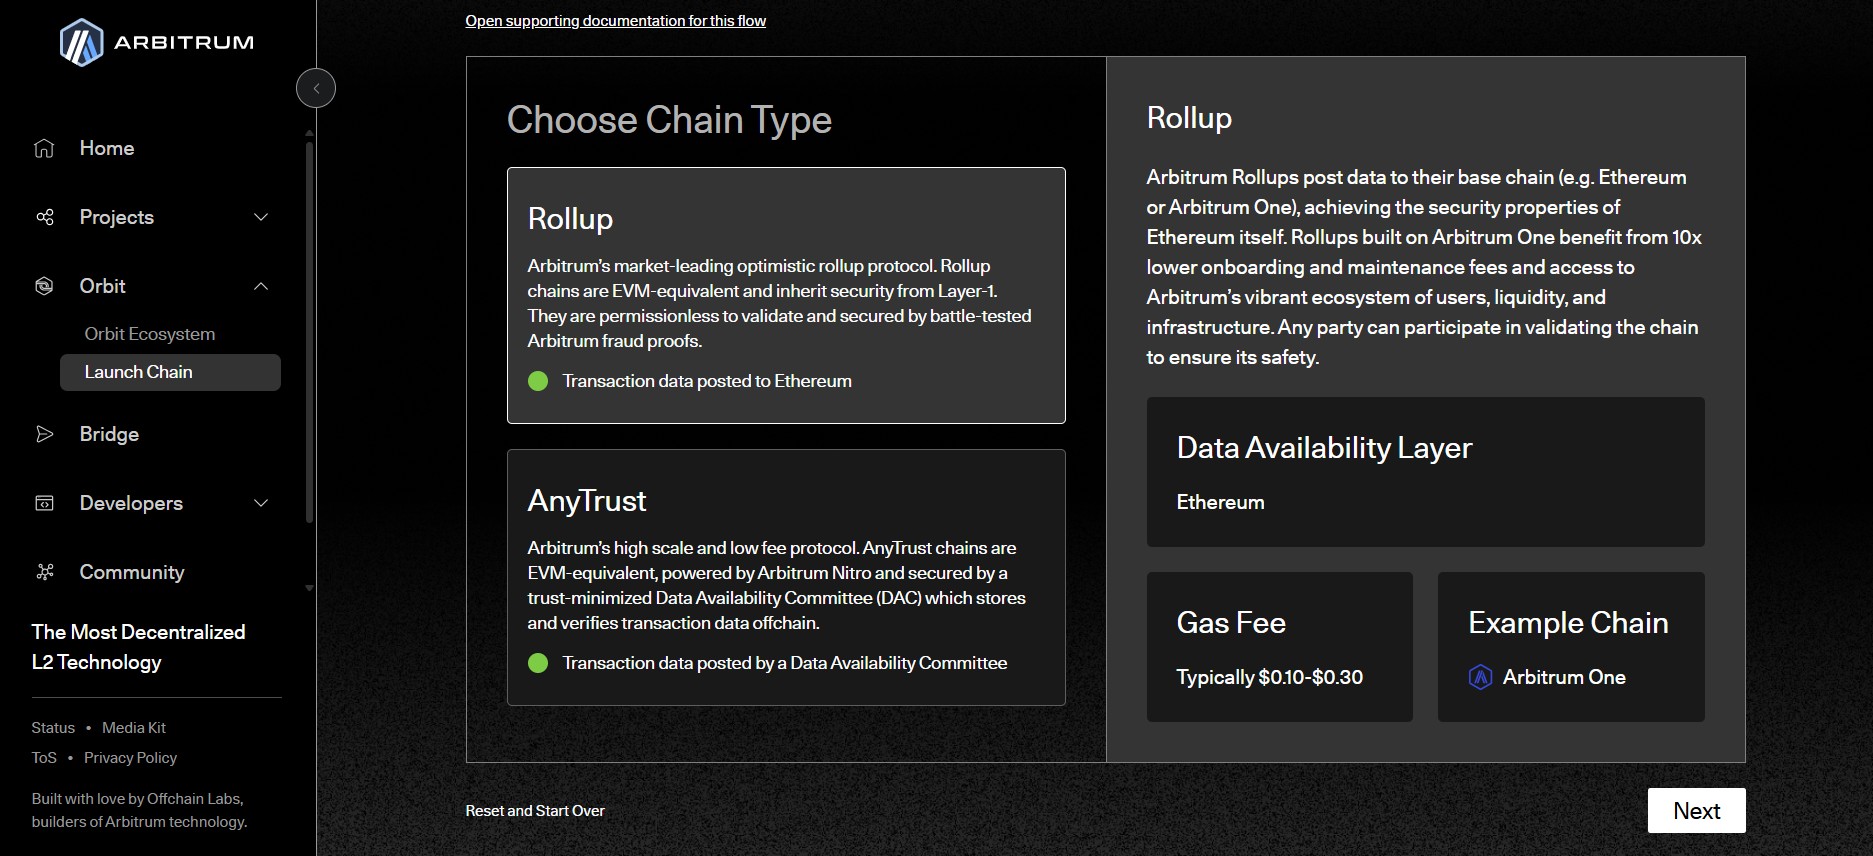Click the green dot in AnyTrust card

pos(538,663)
